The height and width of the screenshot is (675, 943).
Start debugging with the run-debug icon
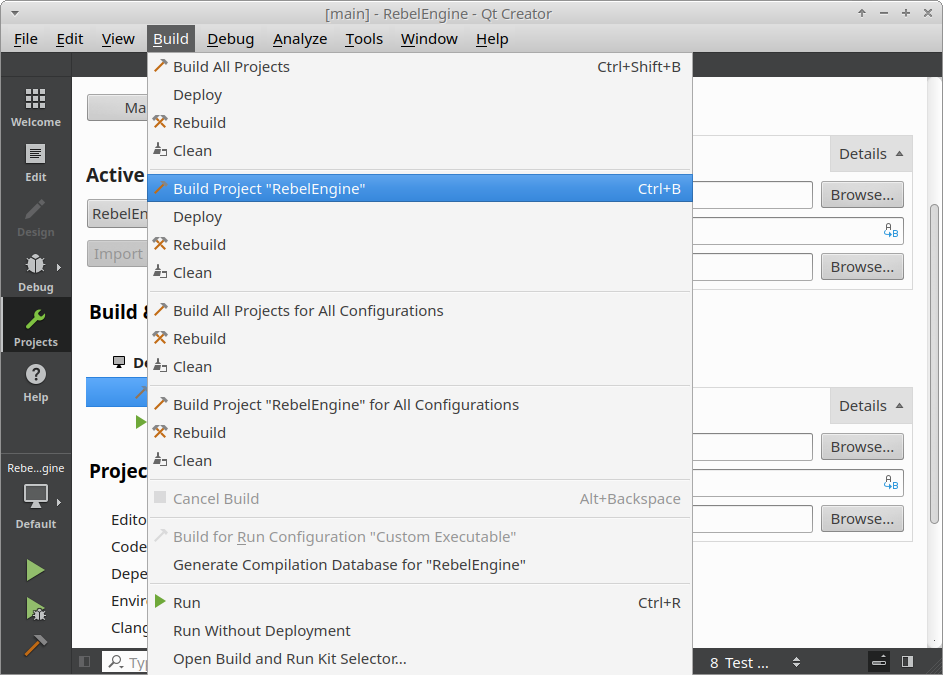tap(35, 609)
